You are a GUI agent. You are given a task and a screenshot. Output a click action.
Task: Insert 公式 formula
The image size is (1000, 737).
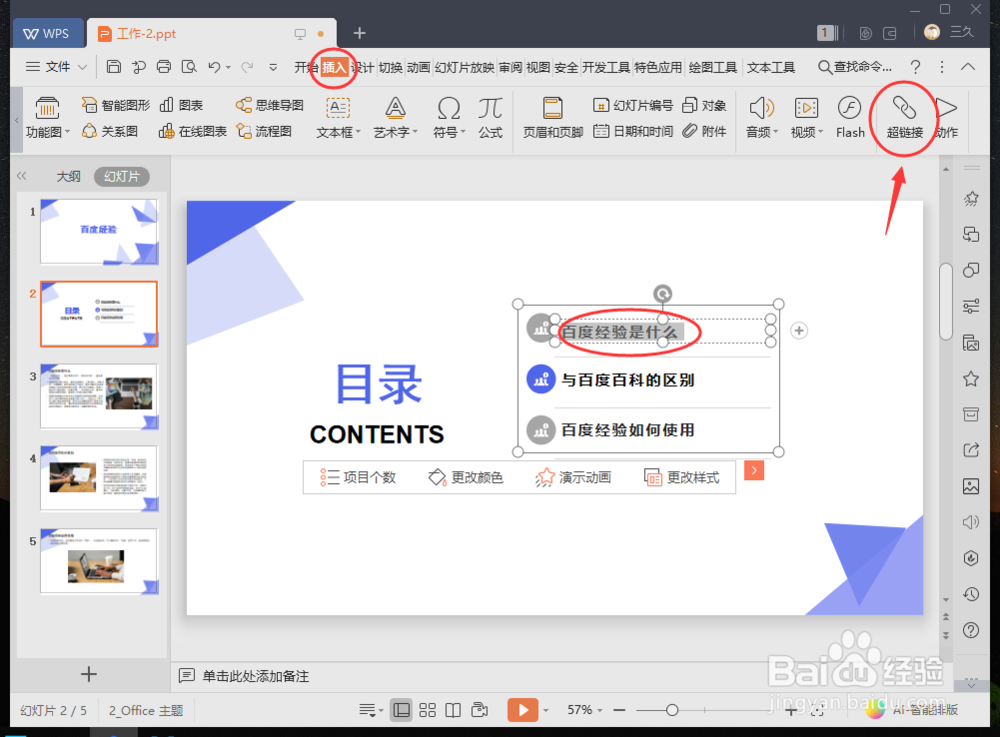(490, 117)
